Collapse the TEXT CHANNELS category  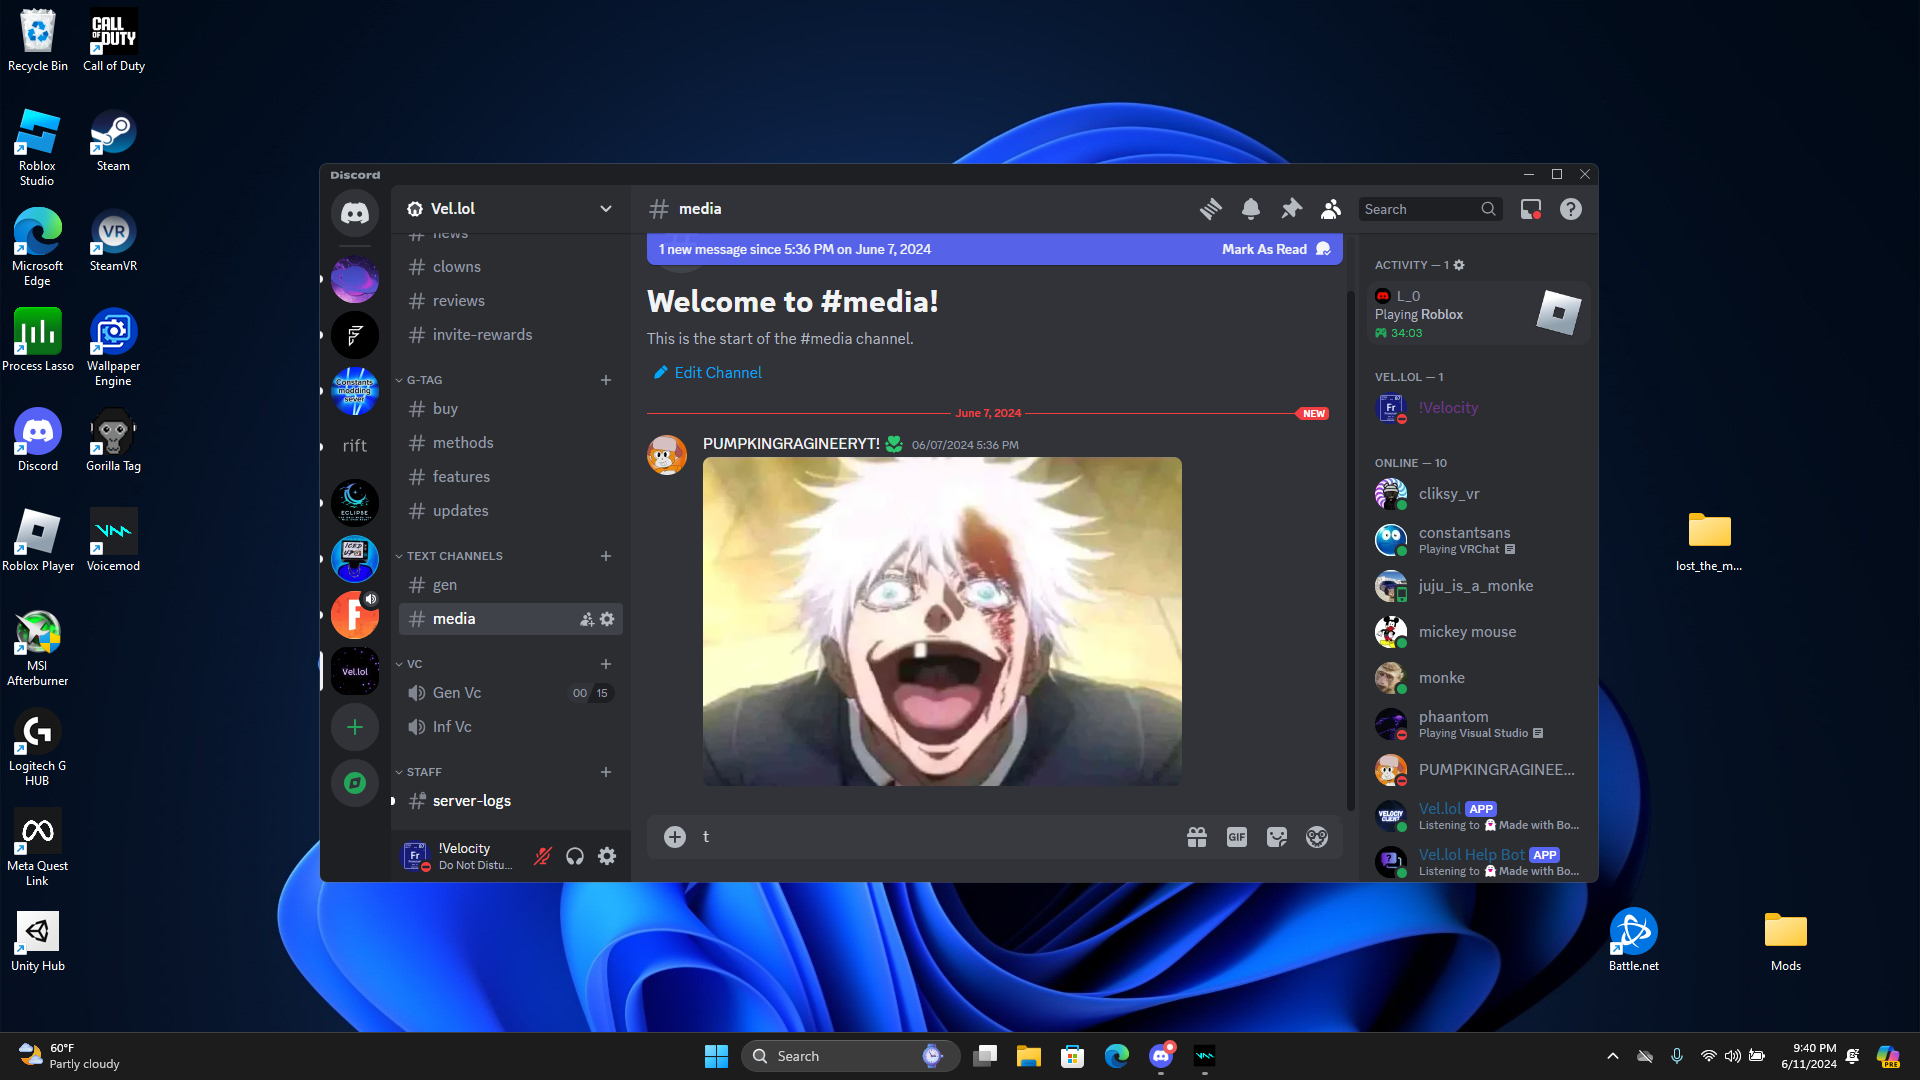[454, 556]
